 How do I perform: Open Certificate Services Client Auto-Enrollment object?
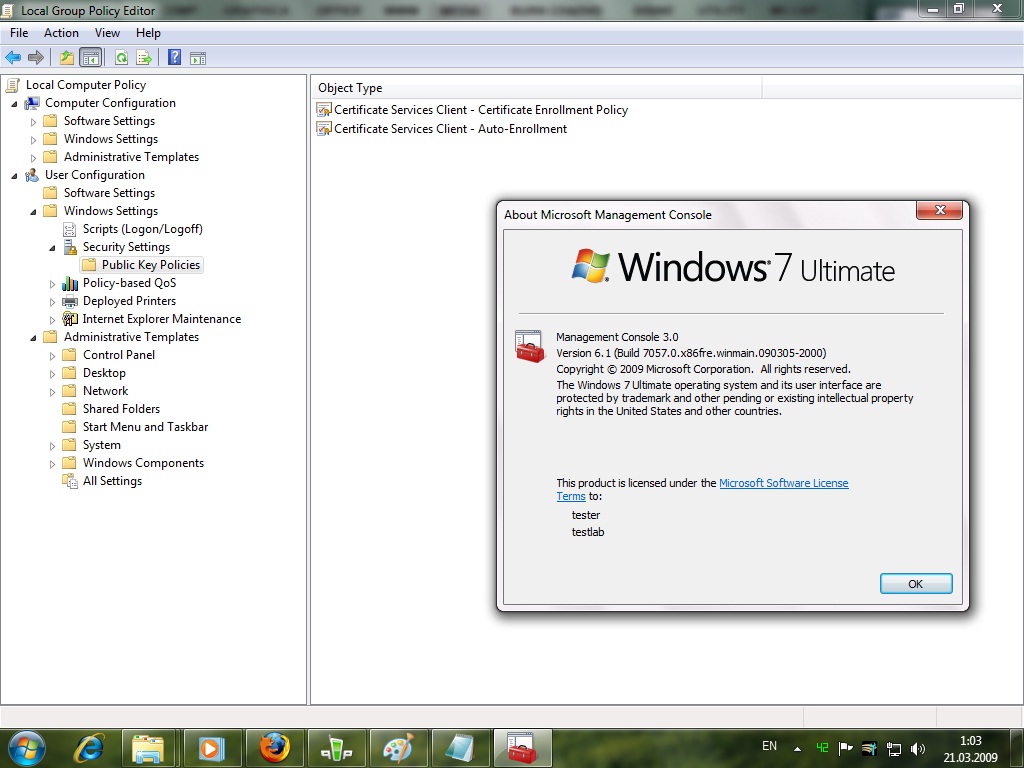(450, 129)
